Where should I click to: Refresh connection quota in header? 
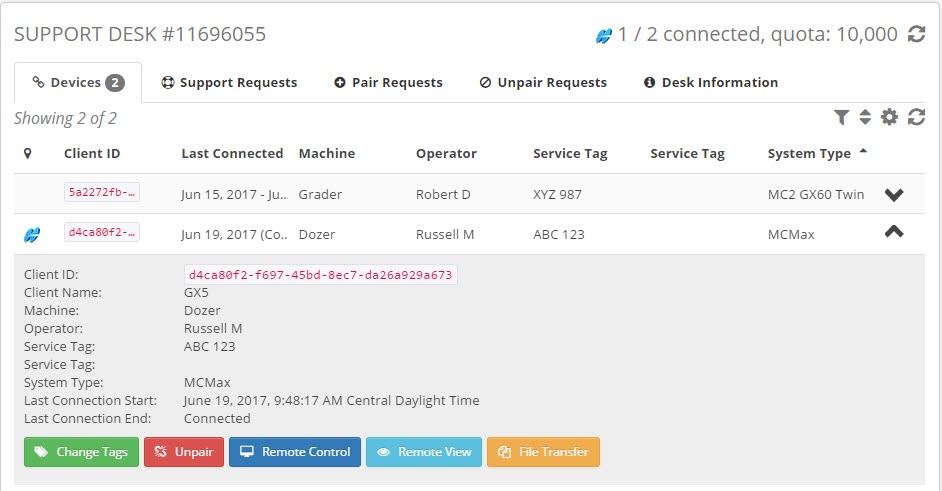[916, 35]
